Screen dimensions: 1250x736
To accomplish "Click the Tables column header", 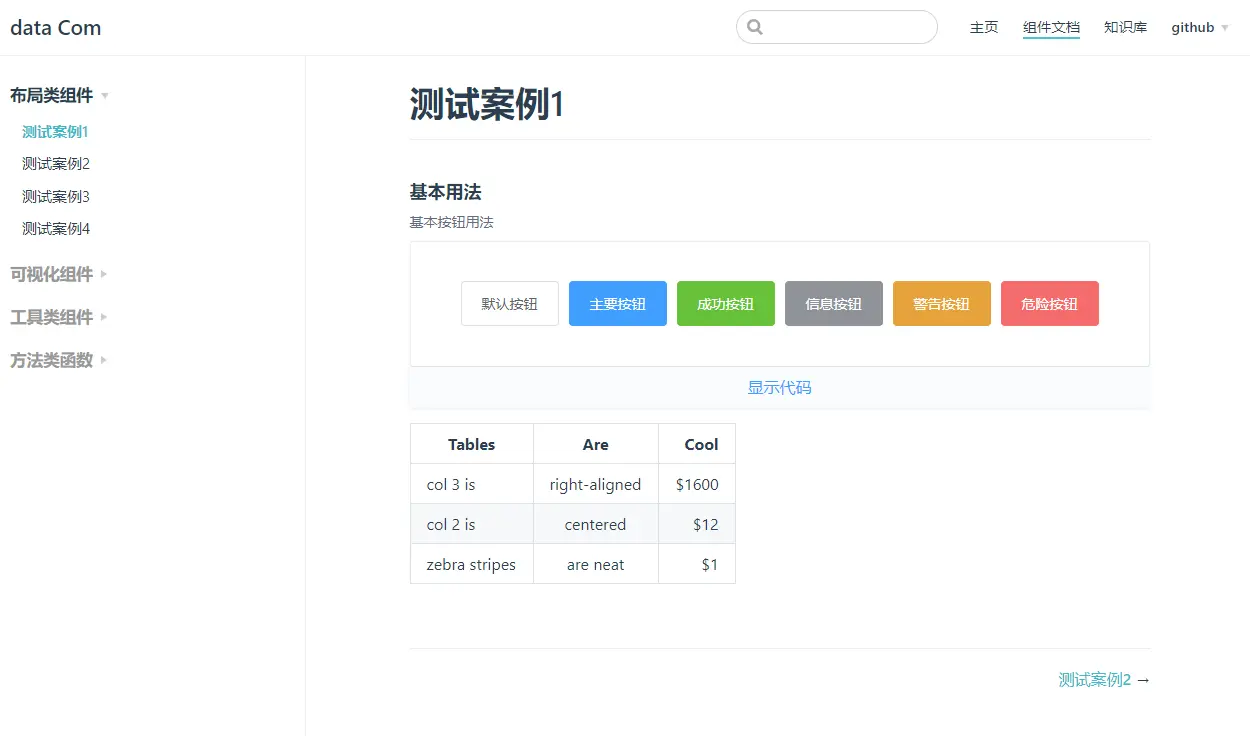I will [472, 444].
